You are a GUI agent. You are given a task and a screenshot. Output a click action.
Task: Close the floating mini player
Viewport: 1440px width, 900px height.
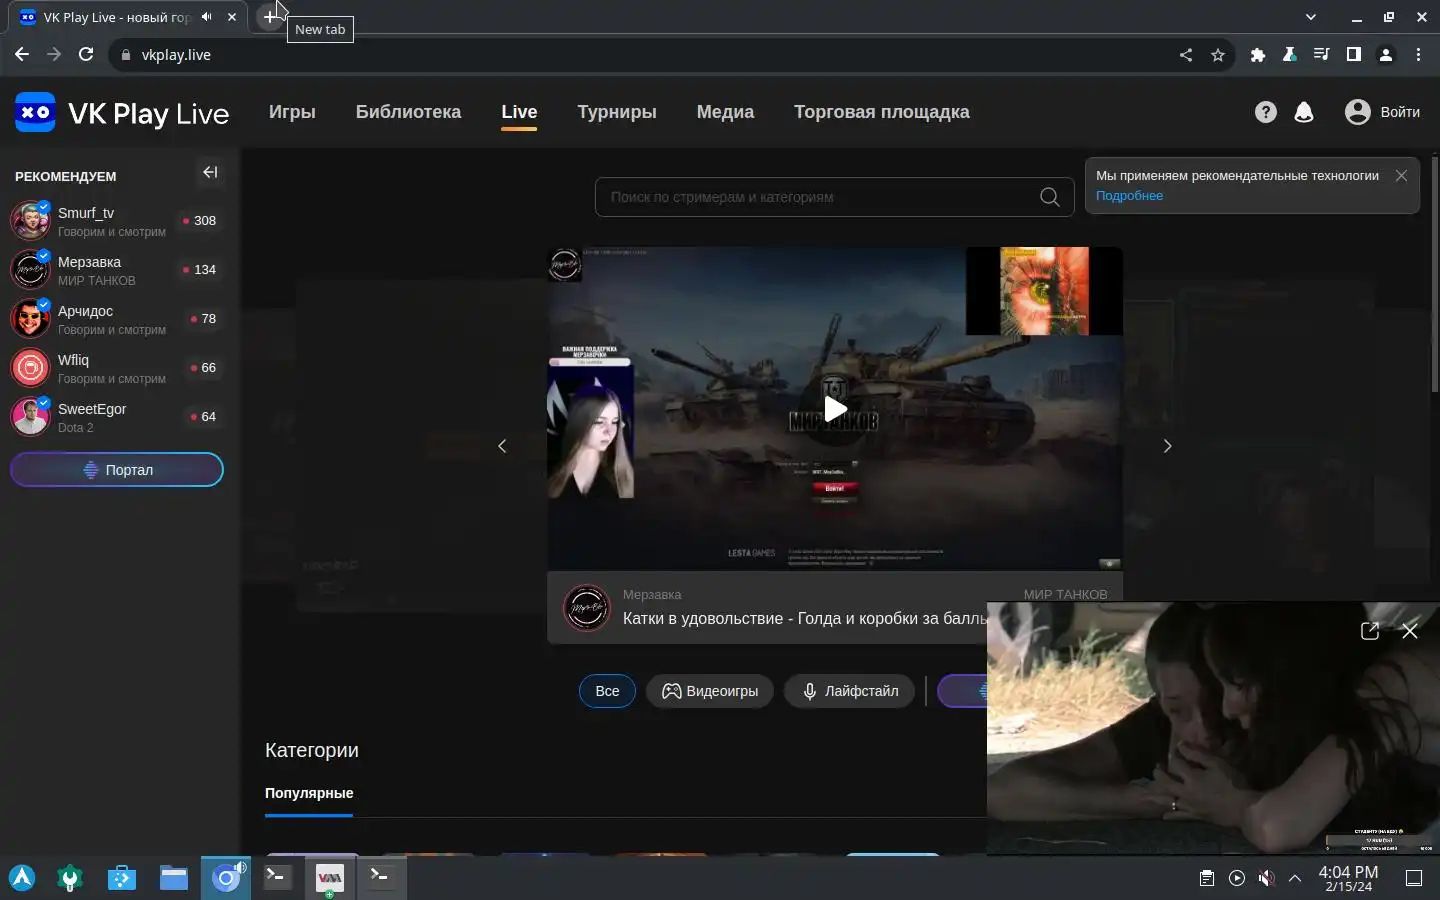pyautogui.click(x=1410, y=631)
